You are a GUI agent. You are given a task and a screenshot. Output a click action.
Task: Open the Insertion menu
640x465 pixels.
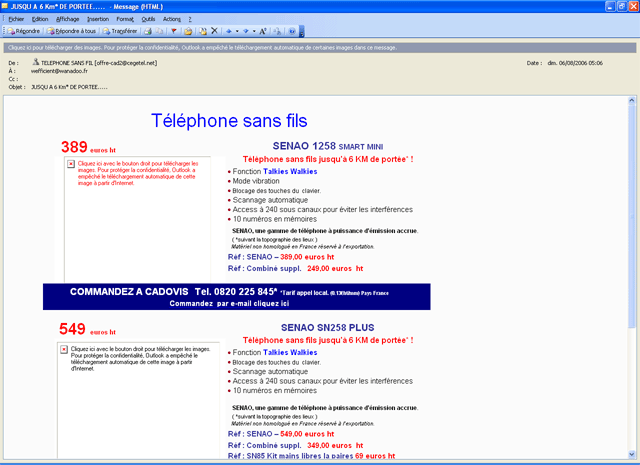click(98, 19)
